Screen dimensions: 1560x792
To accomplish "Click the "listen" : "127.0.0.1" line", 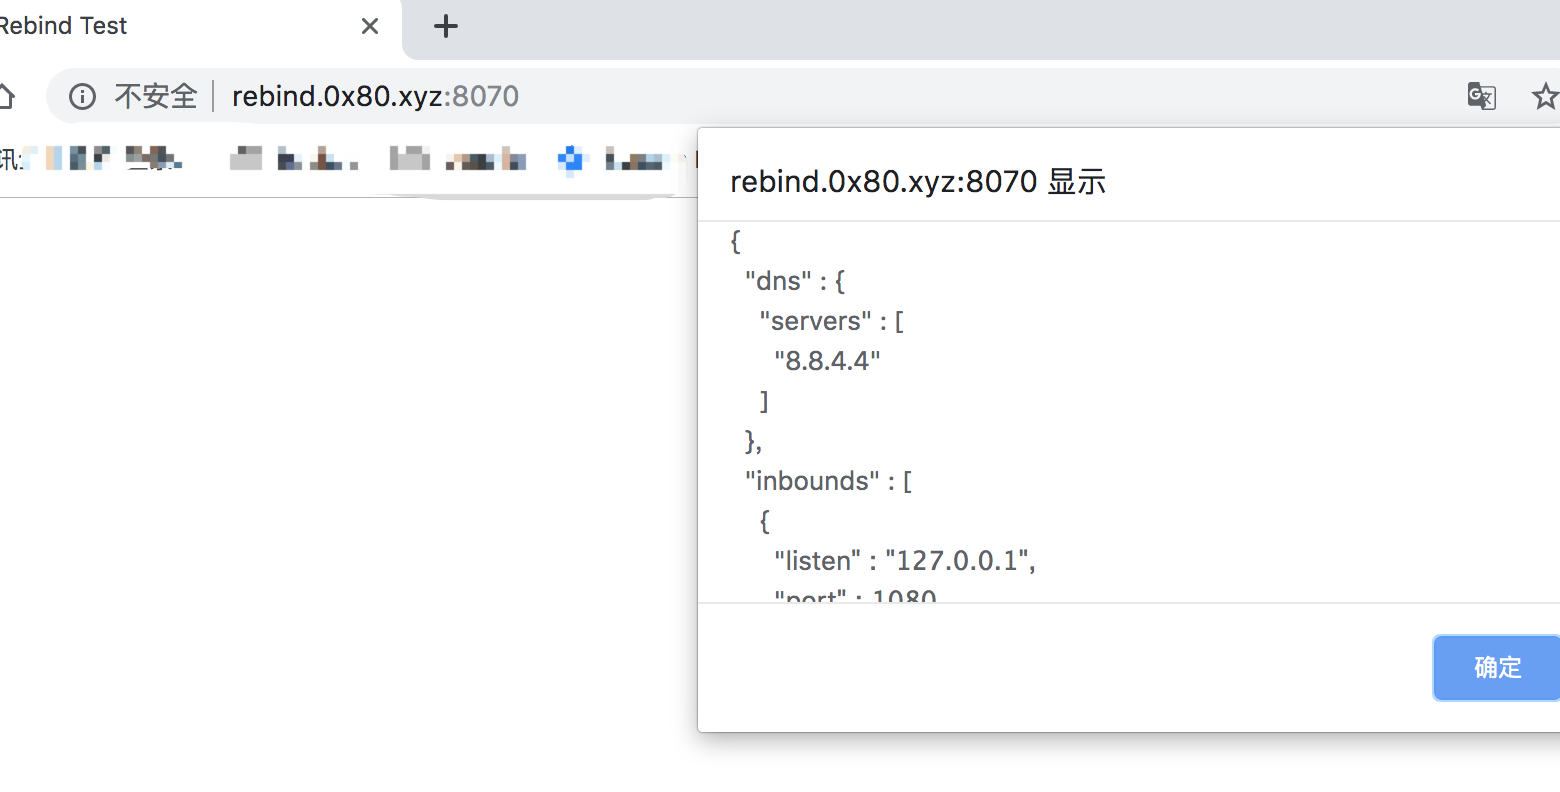I will pyautogui.click(x=905, y=561).
